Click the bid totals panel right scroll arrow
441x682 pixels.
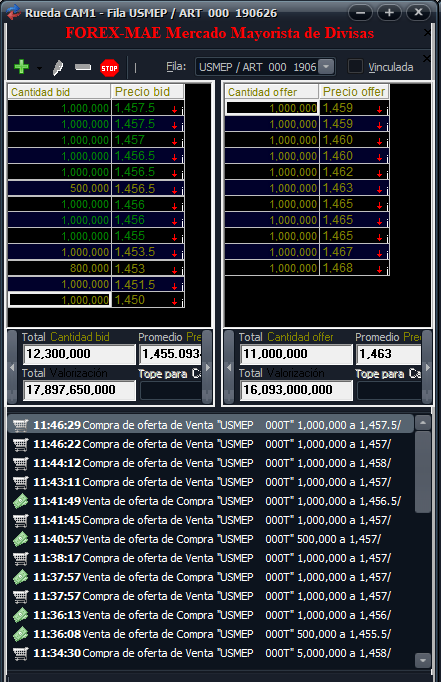click(207, 368)
